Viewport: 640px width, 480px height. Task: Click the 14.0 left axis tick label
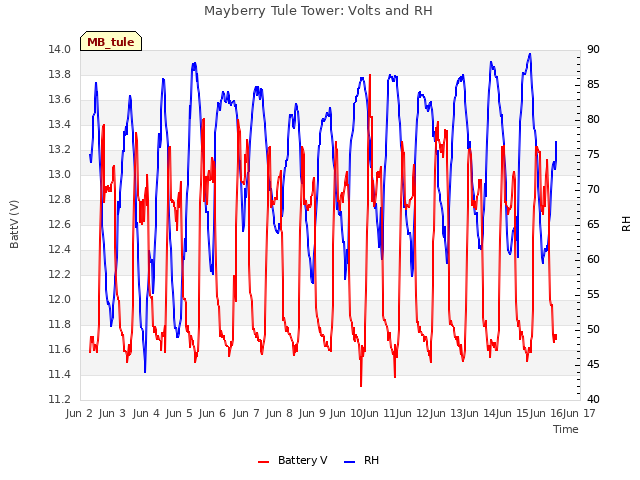tap(60, 49)
